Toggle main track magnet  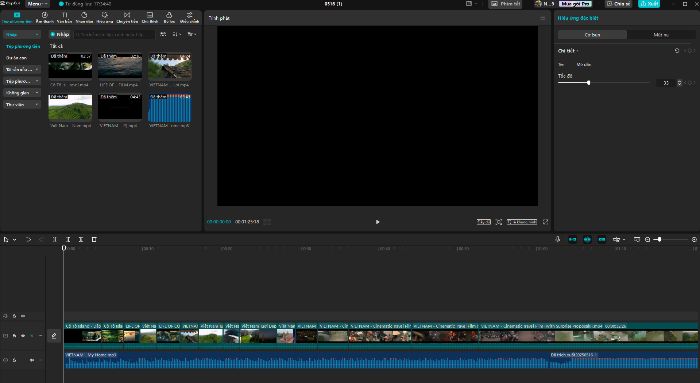coord(572,240)
